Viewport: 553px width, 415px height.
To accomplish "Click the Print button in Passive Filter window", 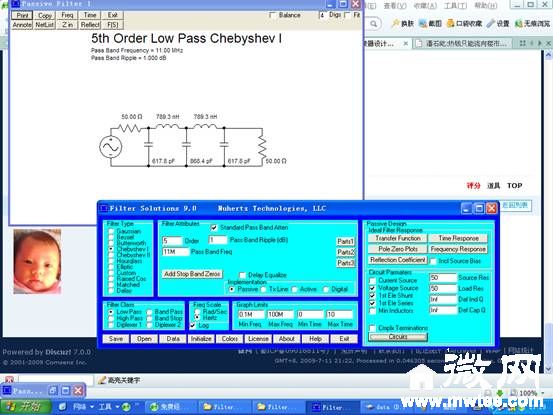I will tap(22, 16).
